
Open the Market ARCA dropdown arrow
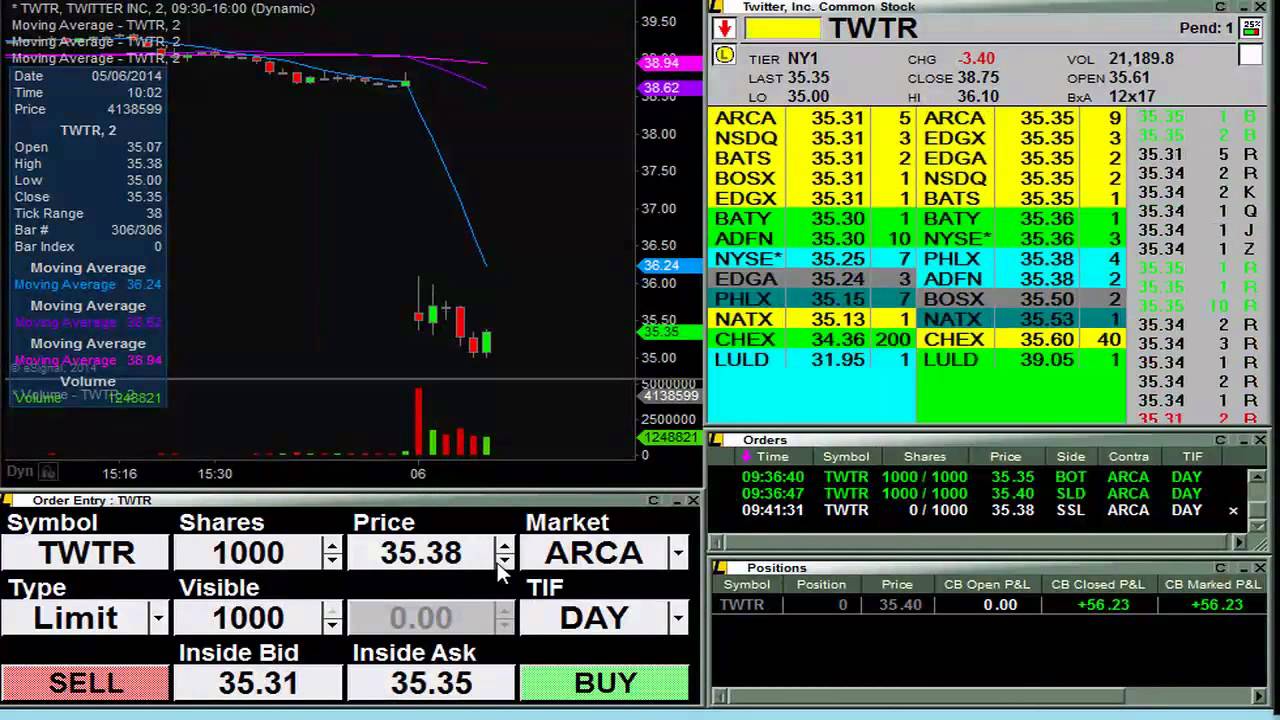tap(679, 553)
